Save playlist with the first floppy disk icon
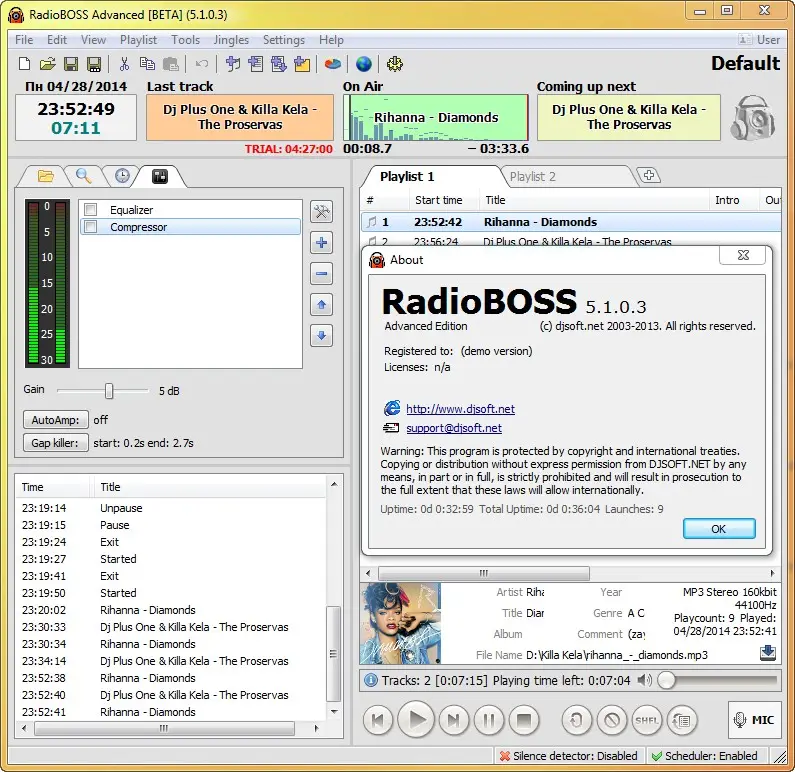Screen dimensions: 795x772 coord(70,64)
